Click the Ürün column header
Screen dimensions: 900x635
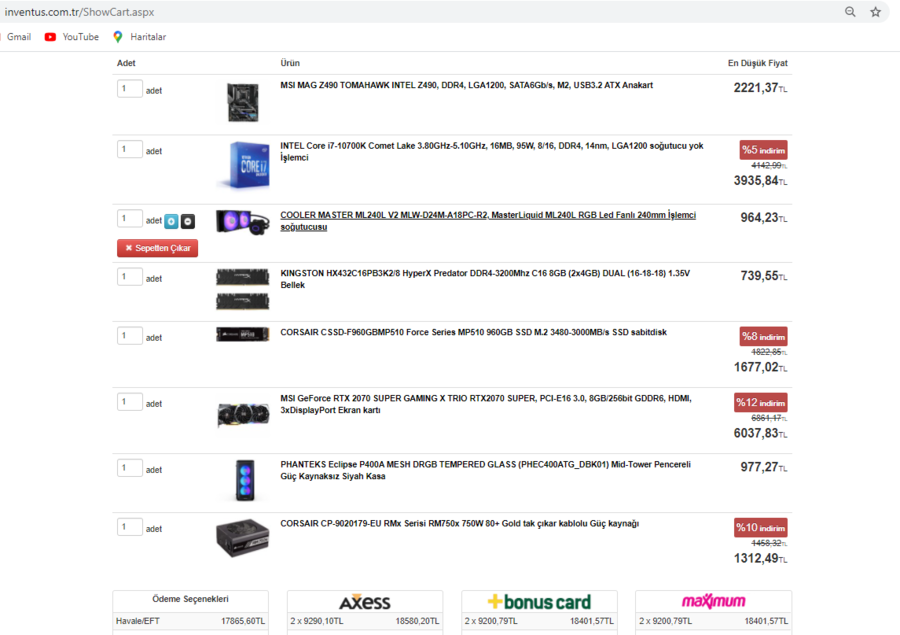click(x=290, y=63)
